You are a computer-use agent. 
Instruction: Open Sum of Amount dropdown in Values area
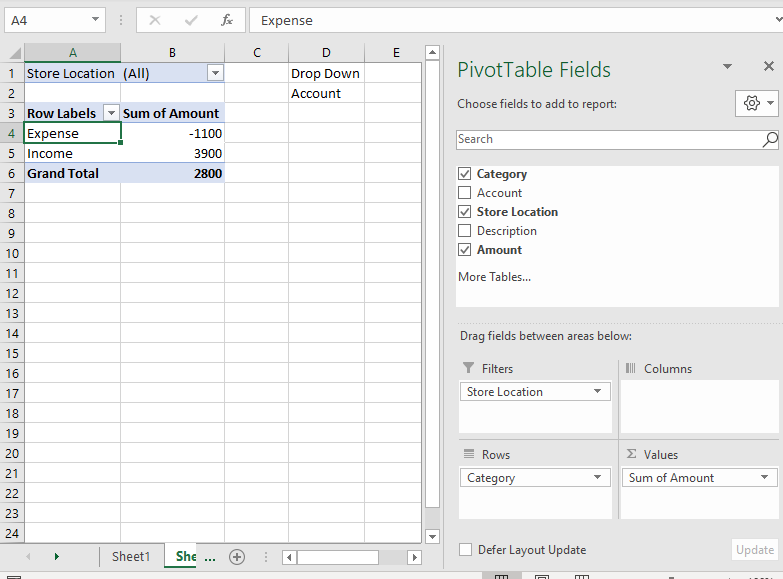click(764, 478)
